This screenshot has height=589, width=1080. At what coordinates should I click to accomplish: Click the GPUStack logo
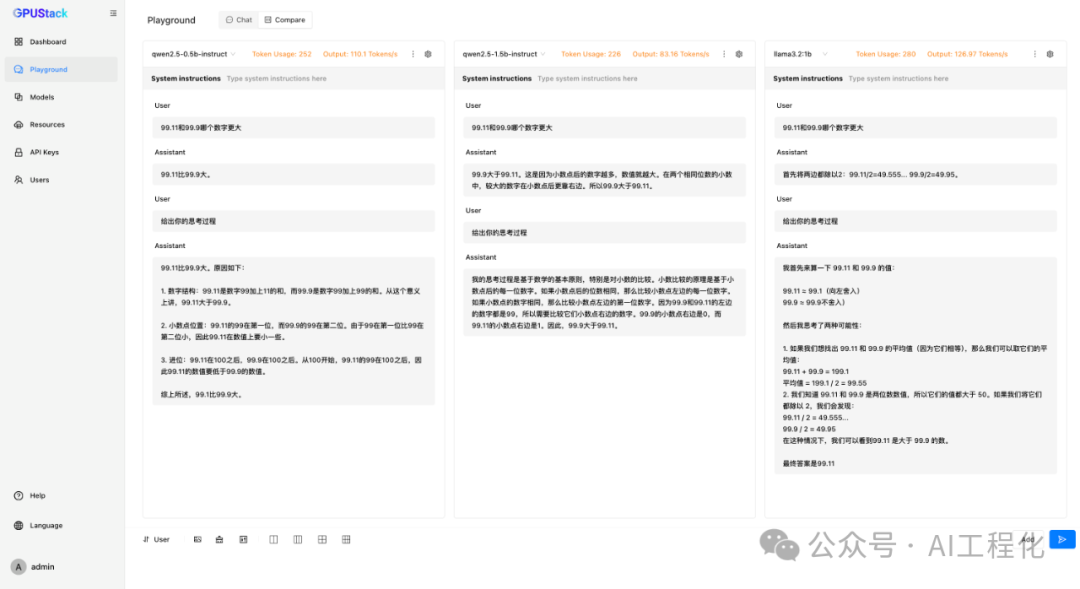[x=40, y=13]
